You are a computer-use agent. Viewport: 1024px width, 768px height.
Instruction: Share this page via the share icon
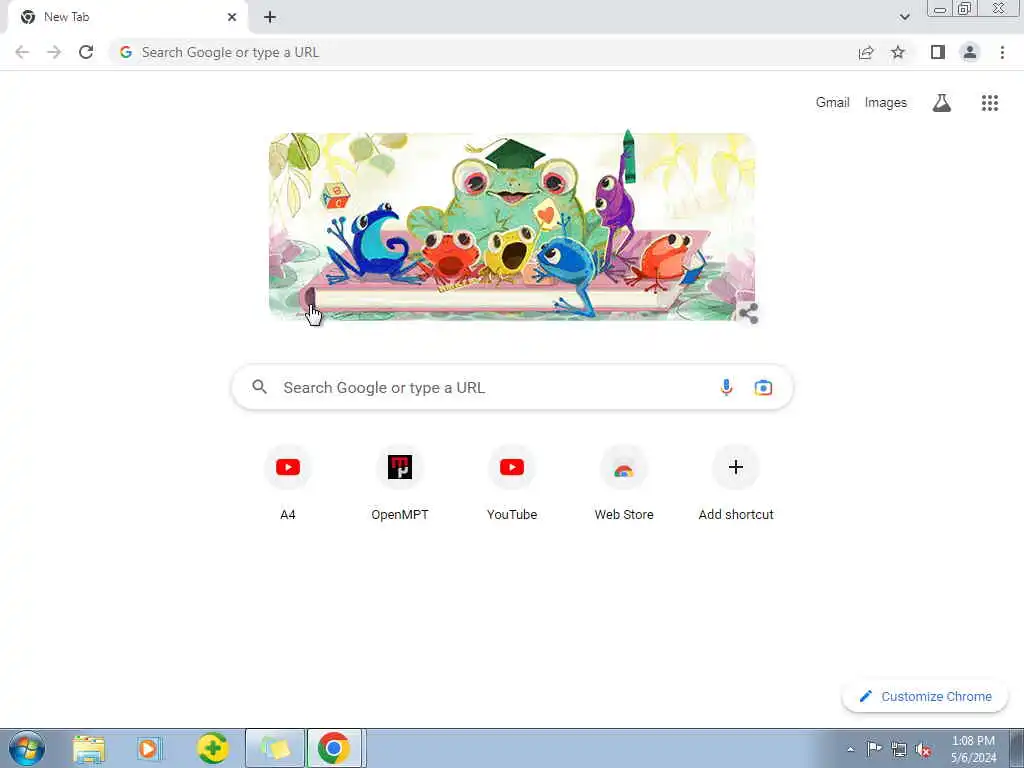866,52
